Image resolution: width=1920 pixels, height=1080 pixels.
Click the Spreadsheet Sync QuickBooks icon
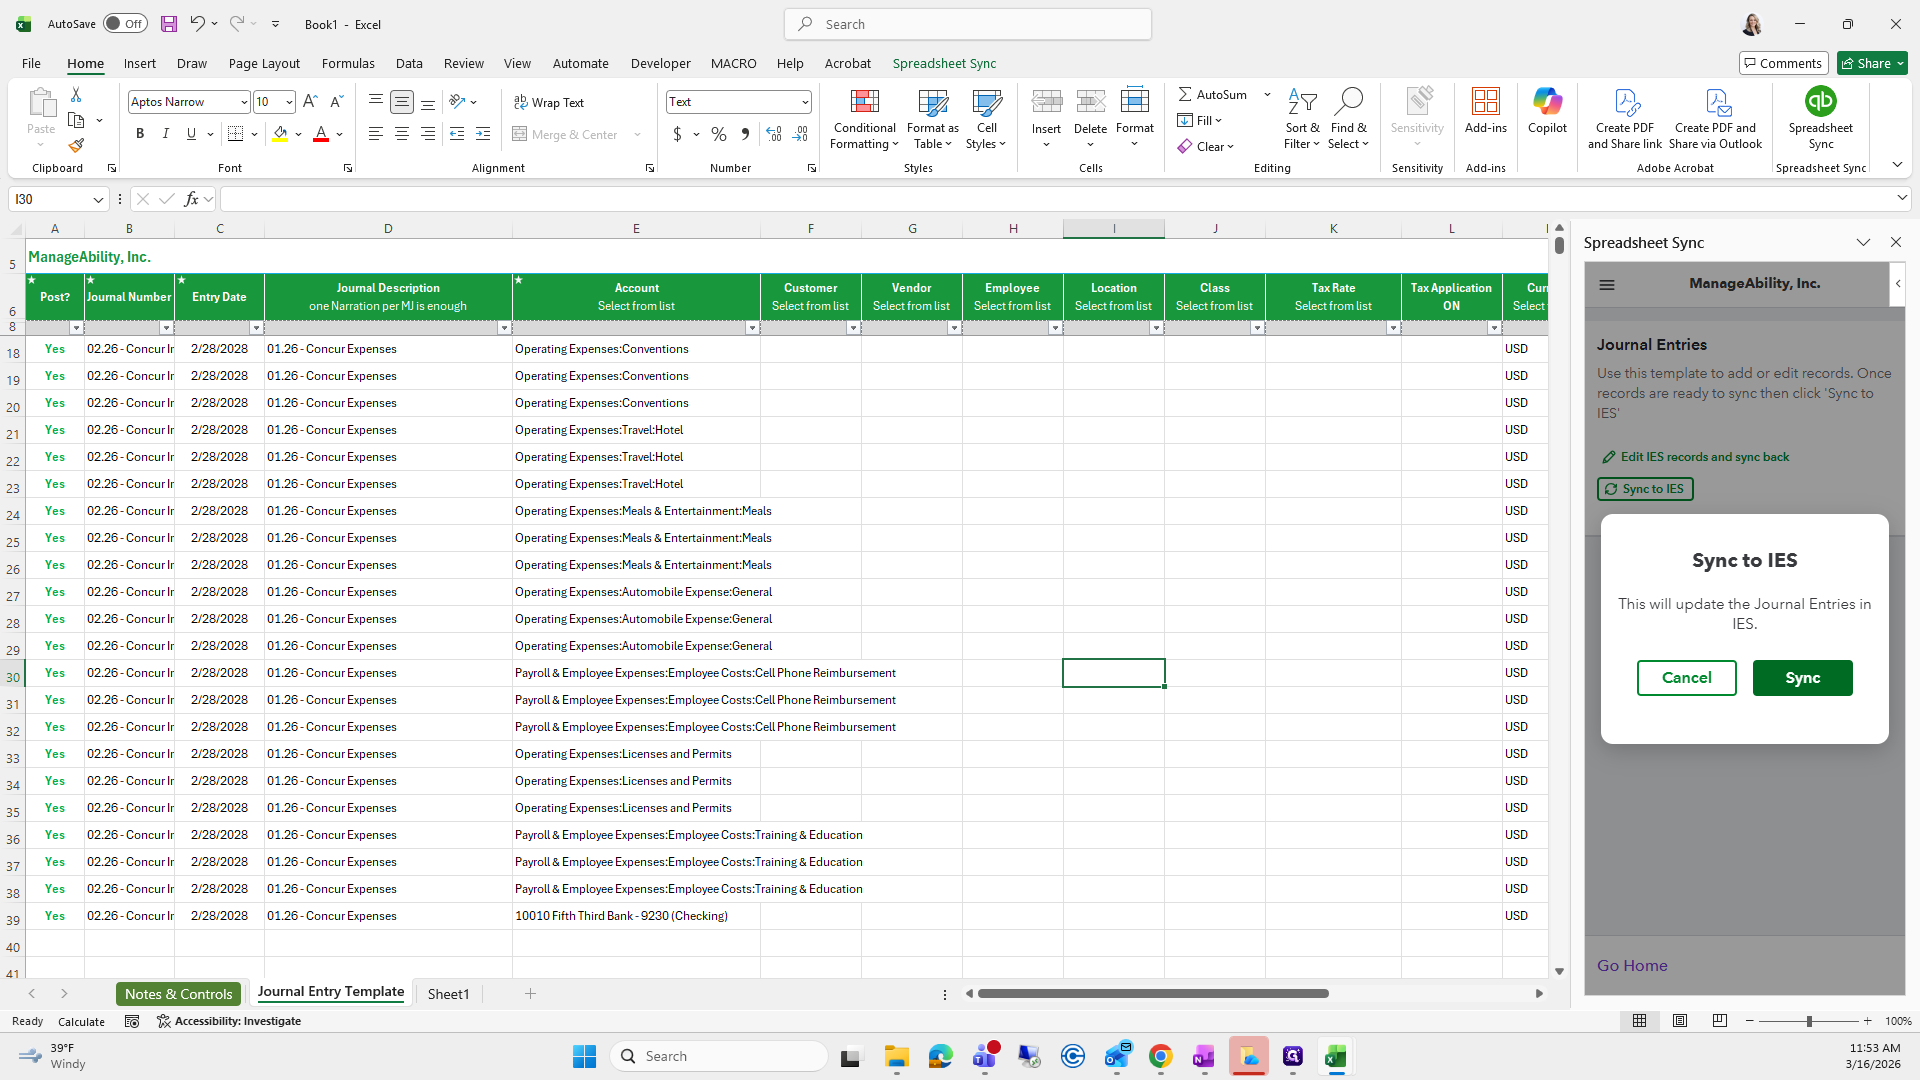(1820, 102)
